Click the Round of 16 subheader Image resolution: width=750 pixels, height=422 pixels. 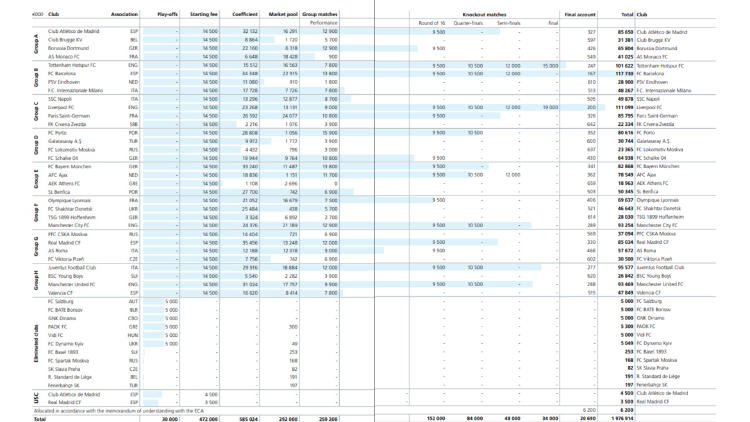pyautogui.click(x=433, y=23)
